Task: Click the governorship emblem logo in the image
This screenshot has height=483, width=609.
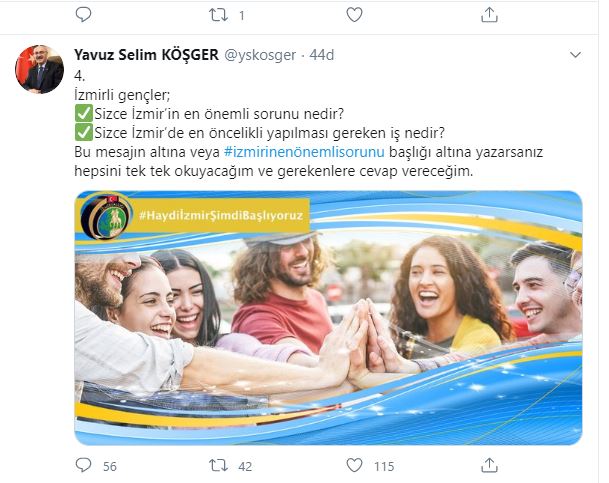Action: (x=106, y=217)
